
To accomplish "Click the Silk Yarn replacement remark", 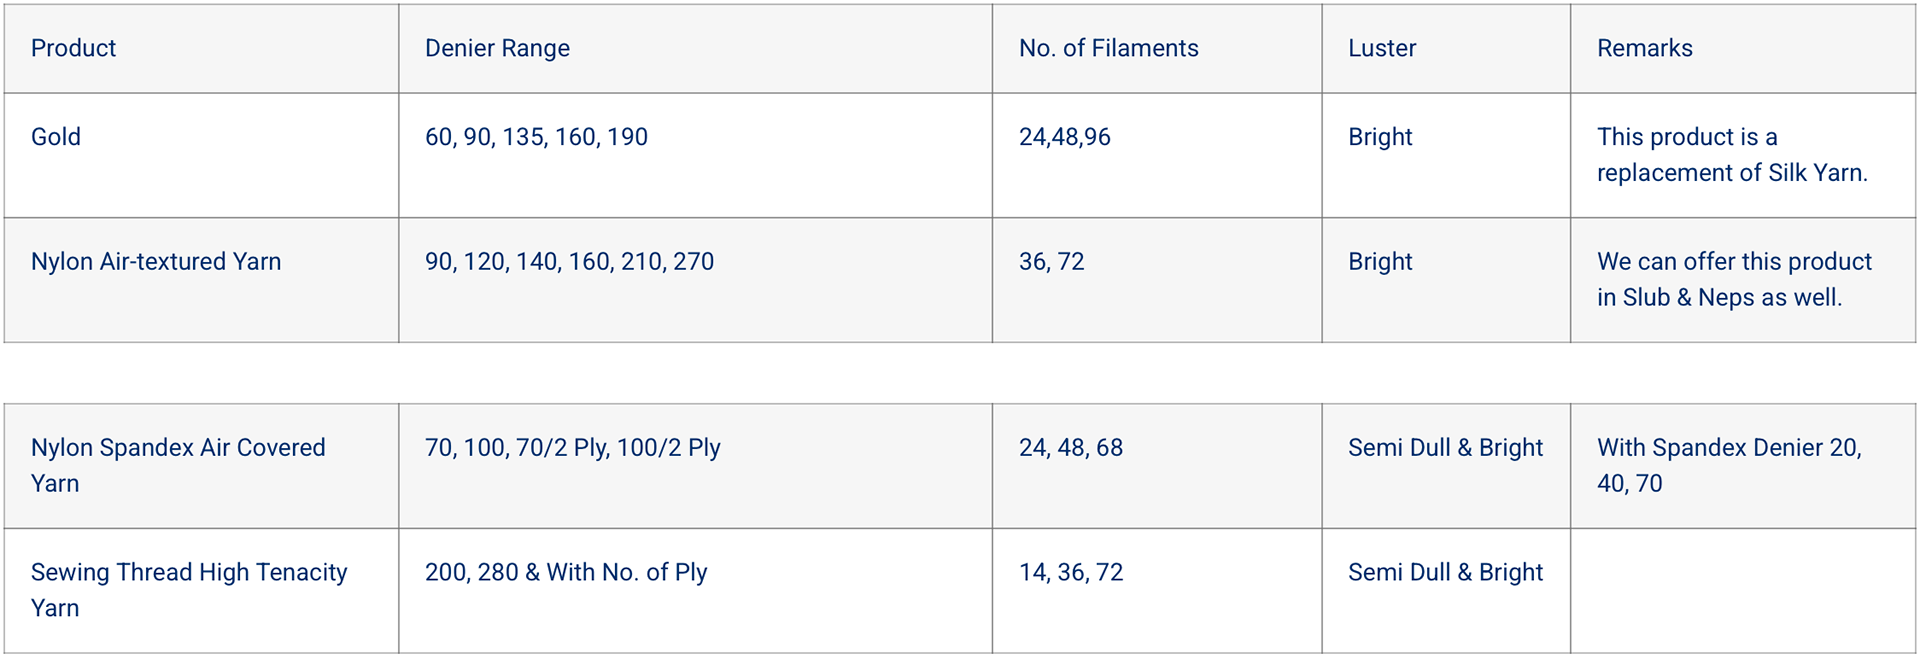I will click(x=1731, y=155).
